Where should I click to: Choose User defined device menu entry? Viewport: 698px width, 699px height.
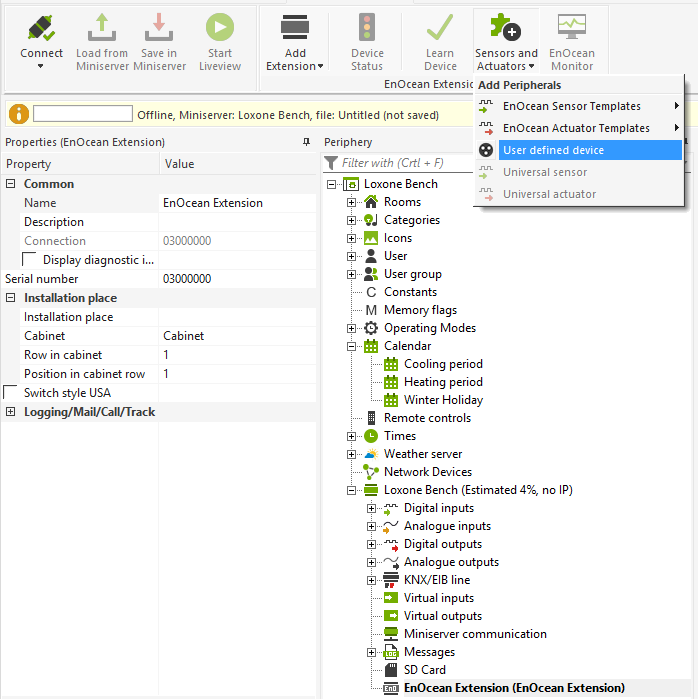click(x=579, y=150)
